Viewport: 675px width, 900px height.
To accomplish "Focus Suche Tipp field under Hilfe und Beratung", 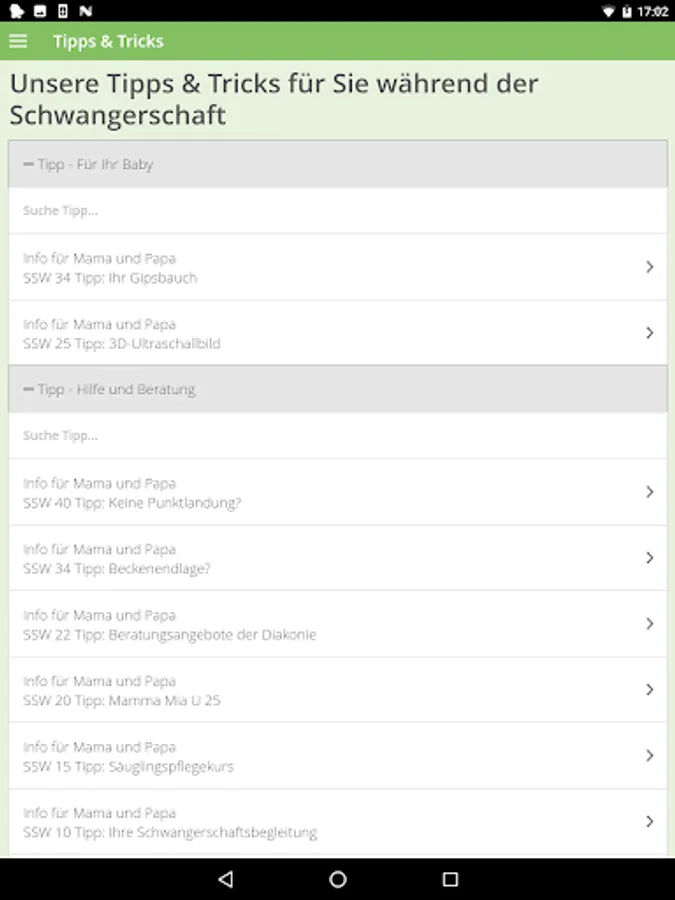I will 337,436.
